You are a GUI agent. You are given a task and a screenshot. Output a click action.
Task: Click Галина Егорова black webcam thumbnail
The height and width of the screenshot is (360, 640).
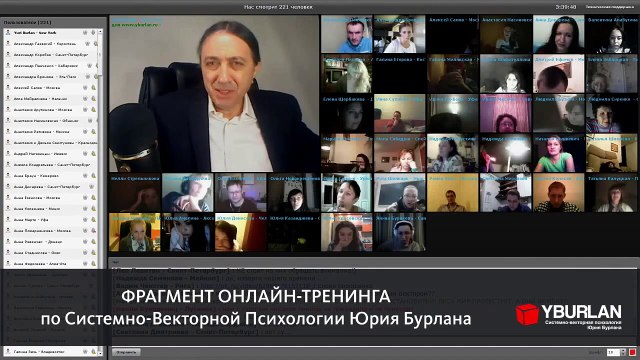point(400,74)
